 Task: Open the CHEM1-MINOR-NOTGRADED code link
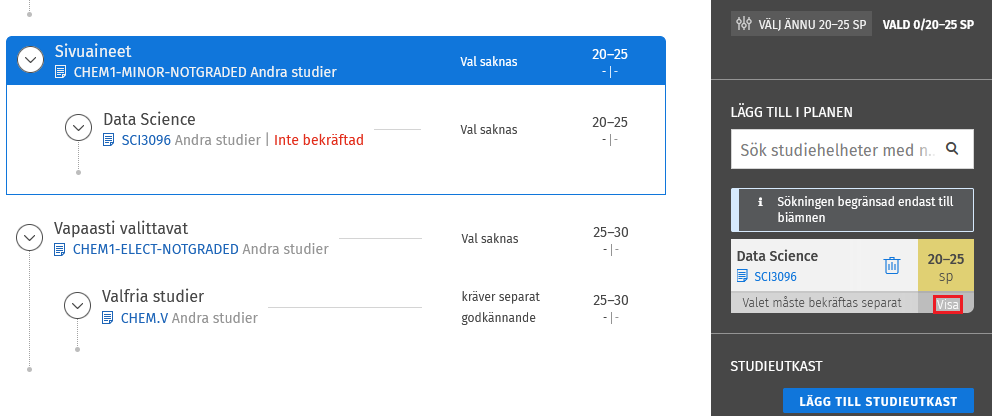coord(160,72)
